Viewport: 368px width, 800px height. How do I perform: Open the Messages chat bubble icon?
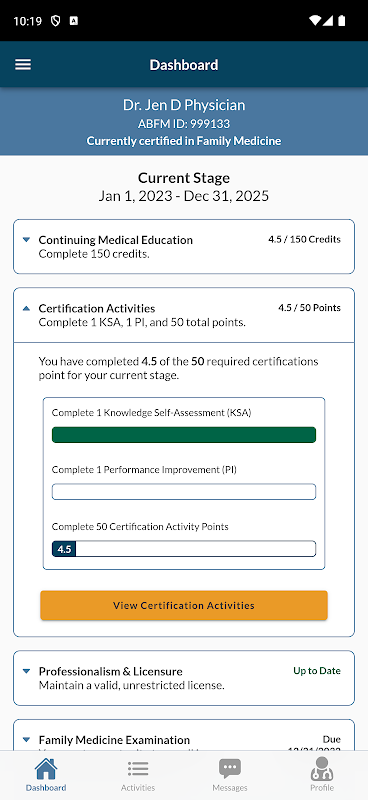pos(230,768)
